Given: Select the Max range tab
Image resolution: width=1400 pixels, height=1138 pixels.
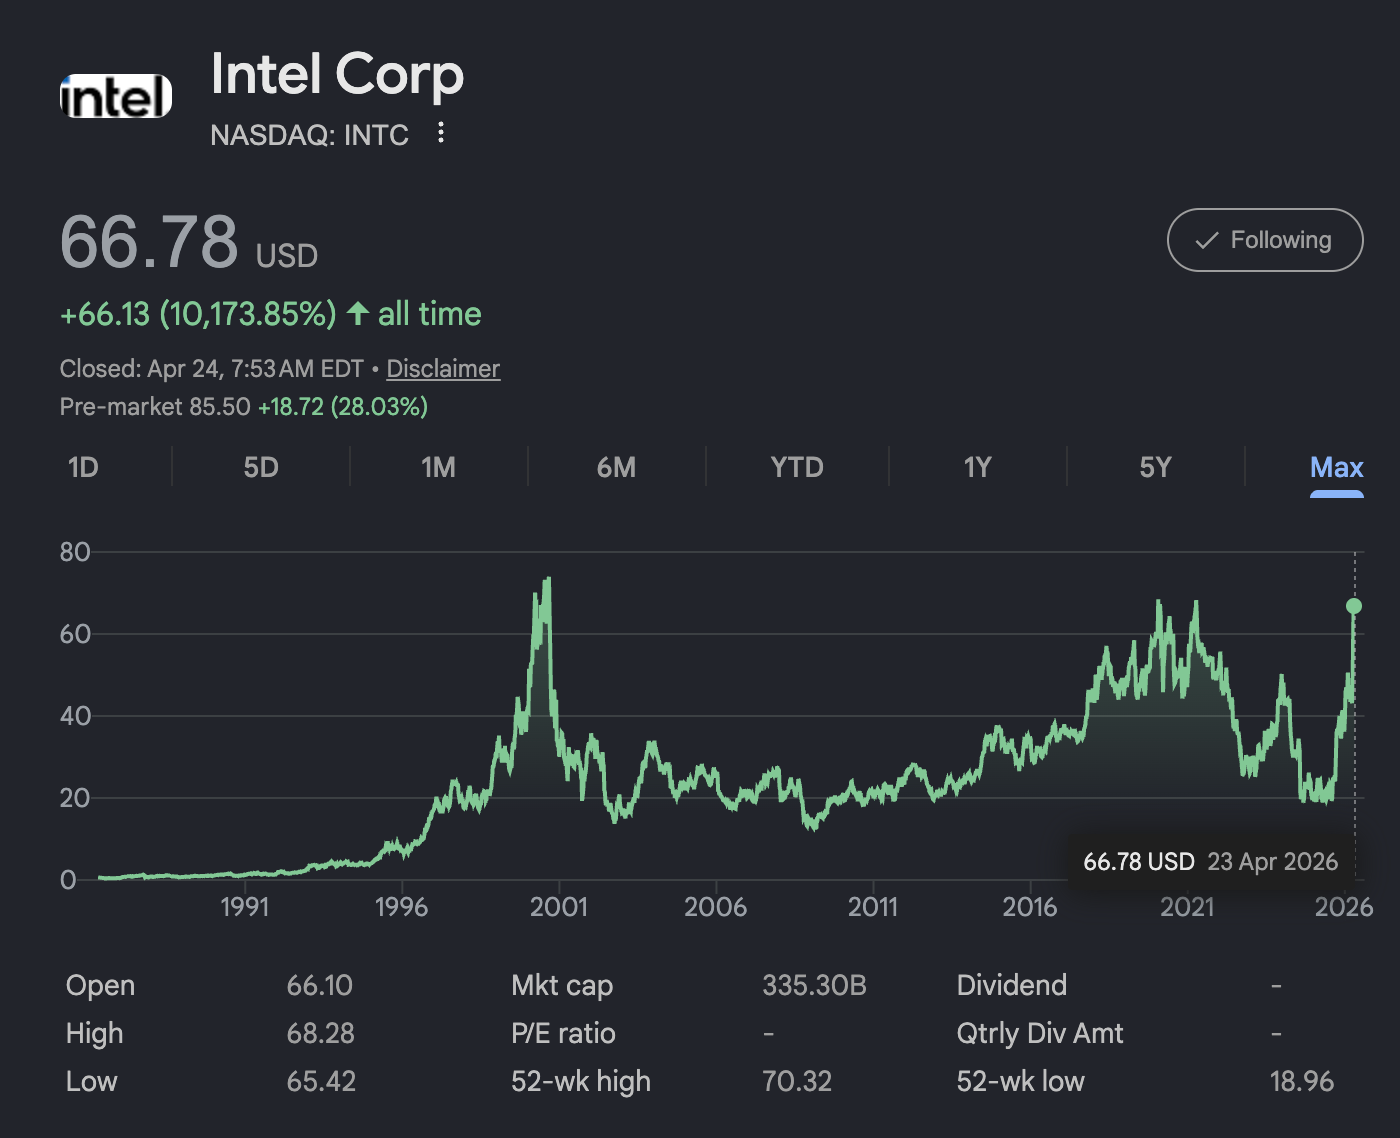Looking at the screenshot, I should click(x=1336, y=467).
